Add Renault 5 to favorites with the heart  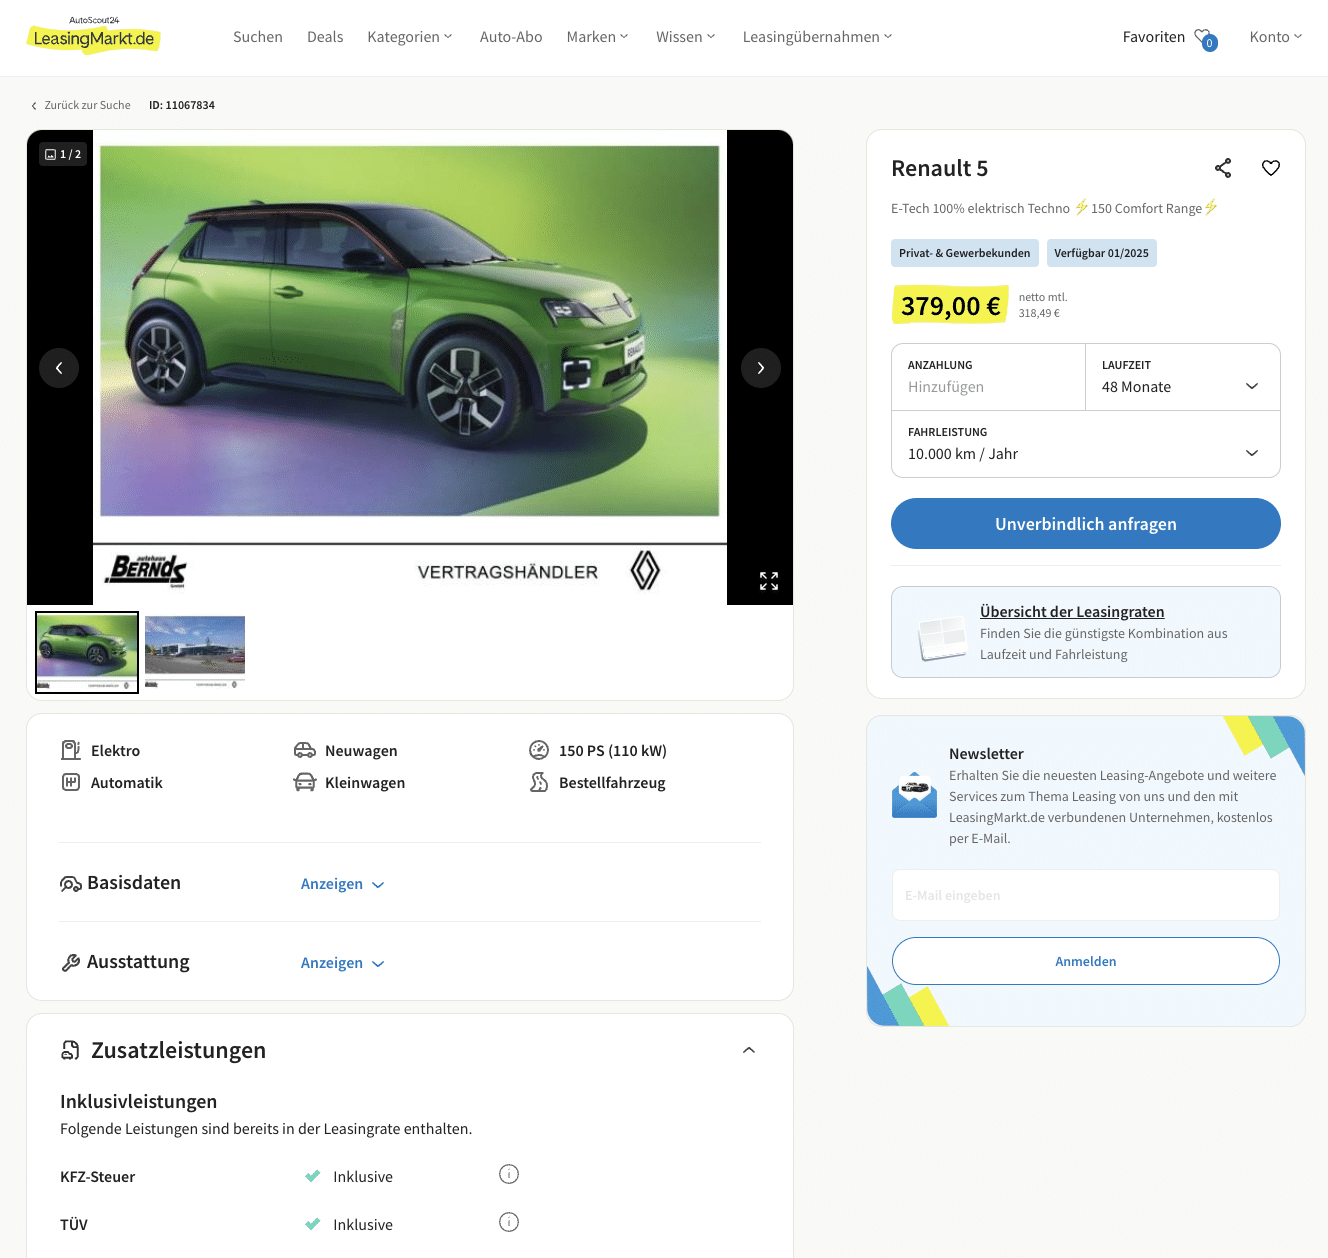point(1271,168)
